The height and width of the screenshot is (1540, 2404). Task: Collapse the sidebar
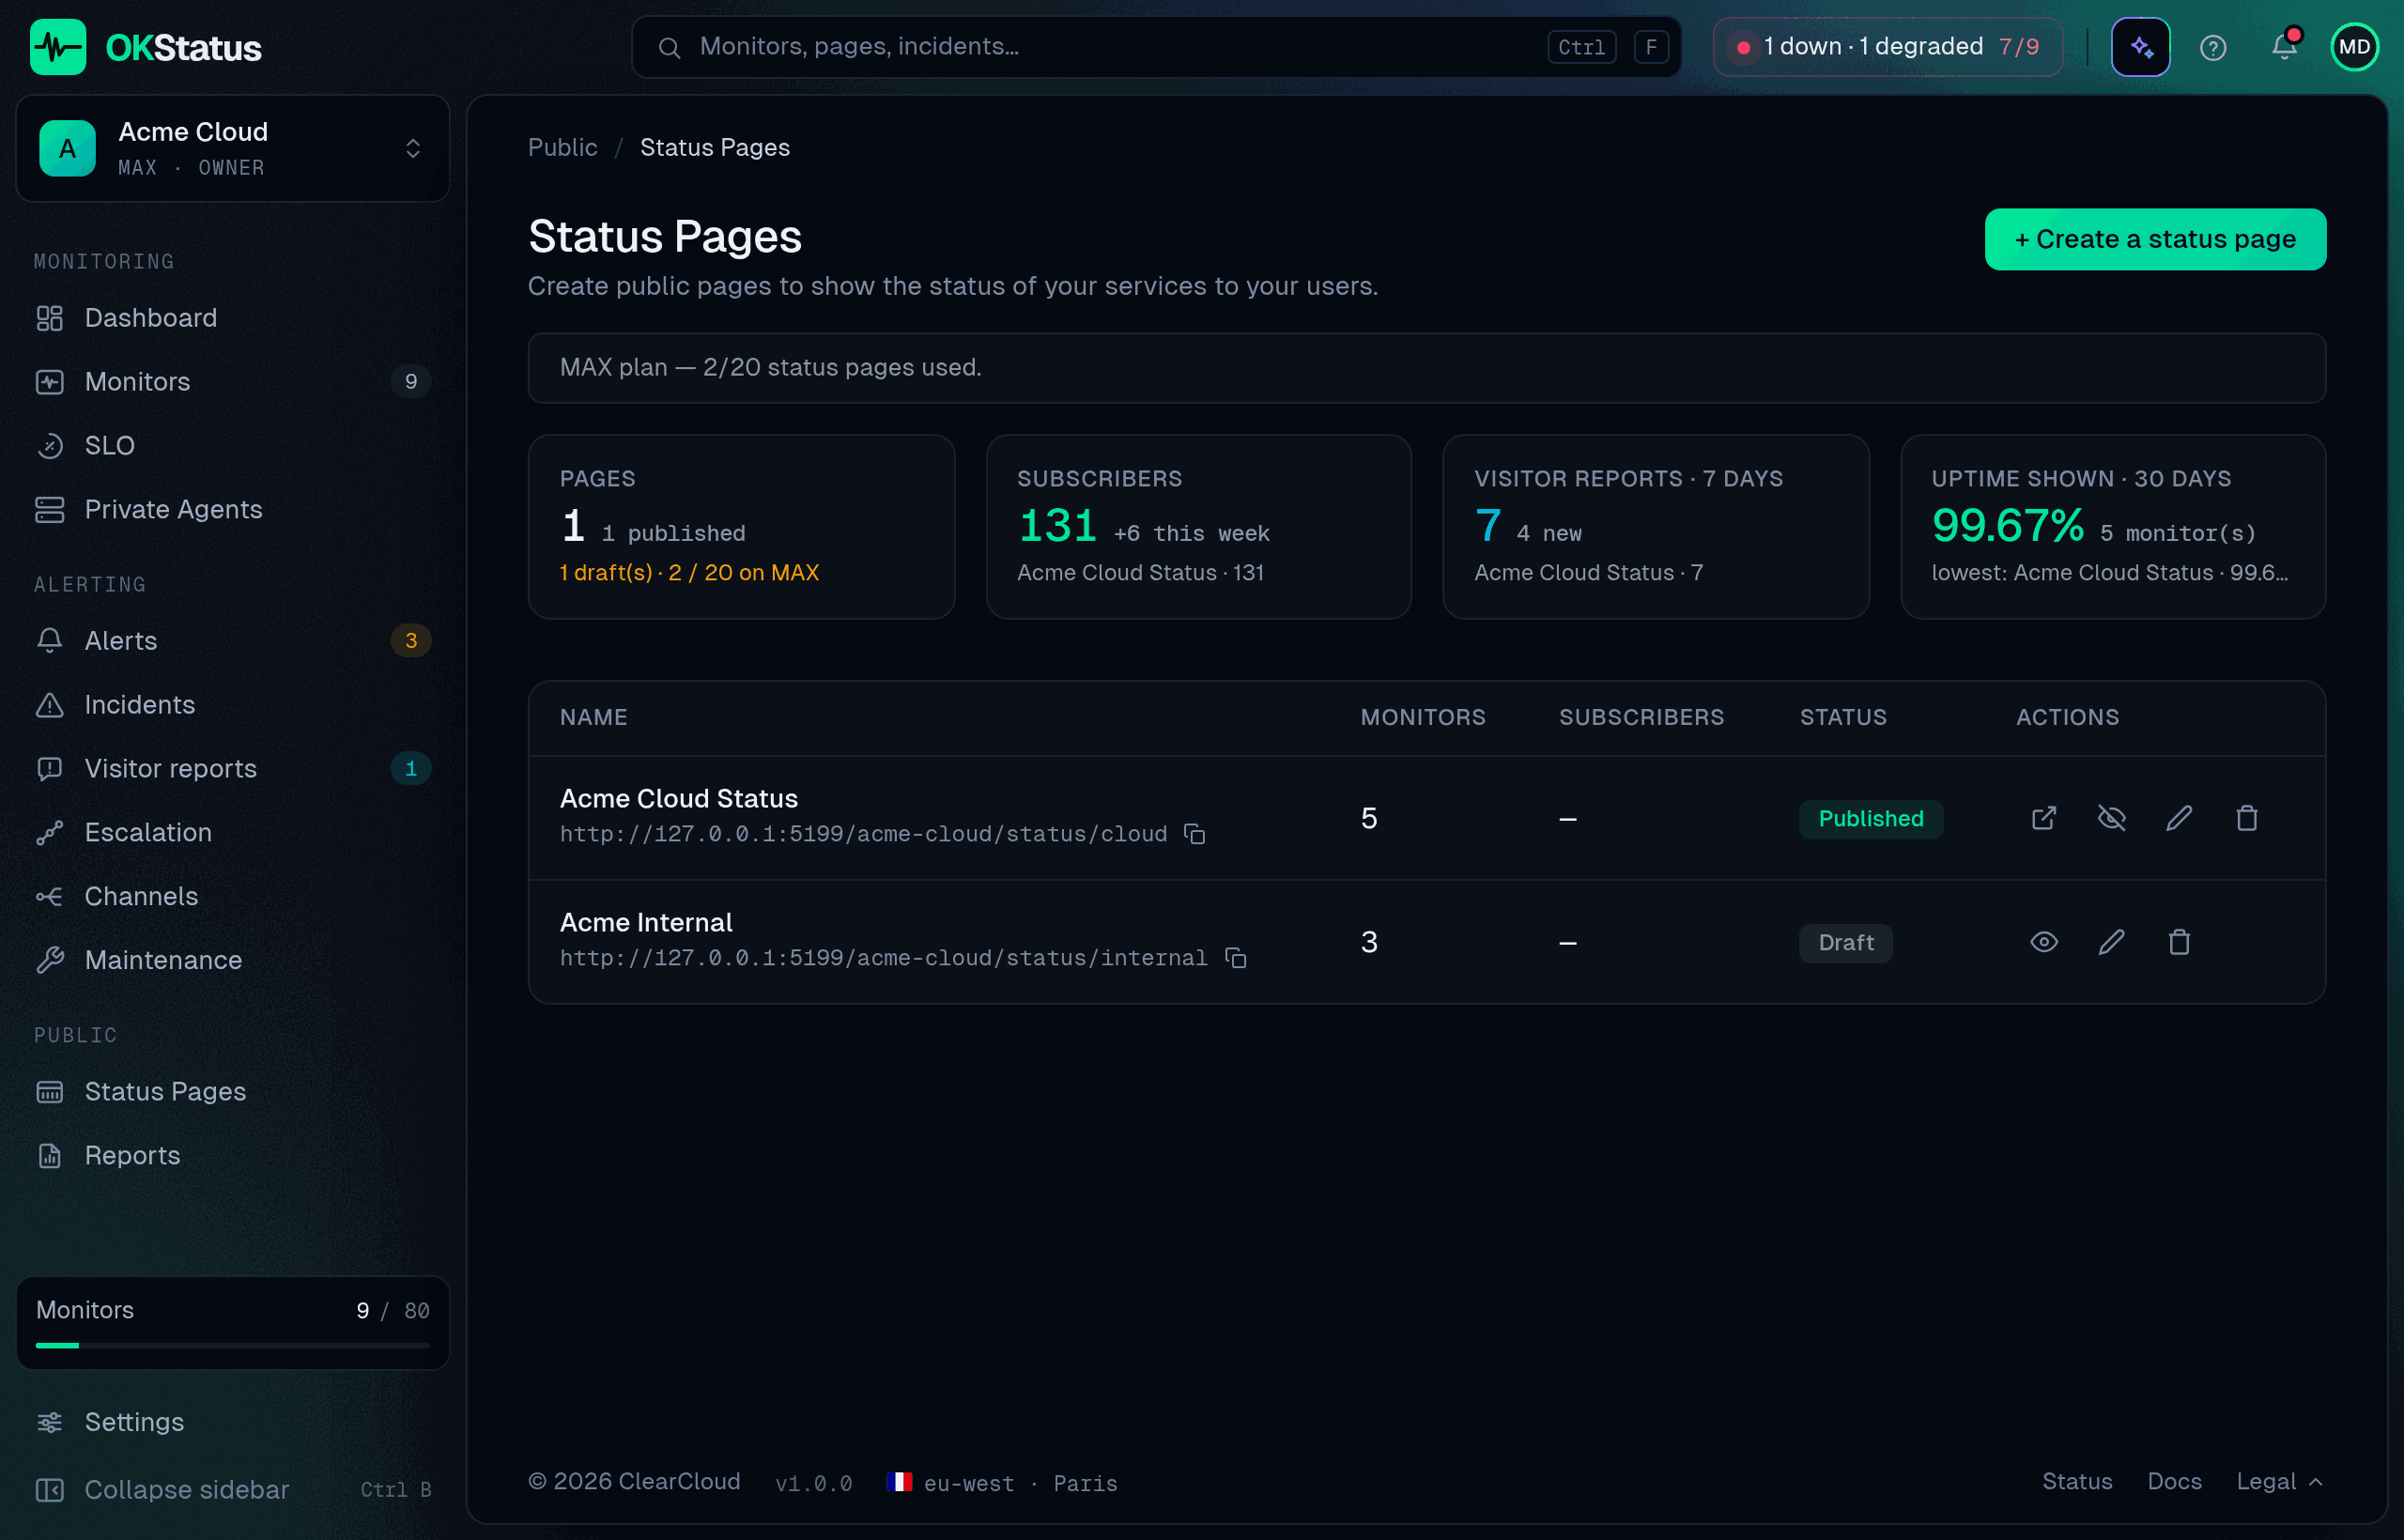point(232,1489)
